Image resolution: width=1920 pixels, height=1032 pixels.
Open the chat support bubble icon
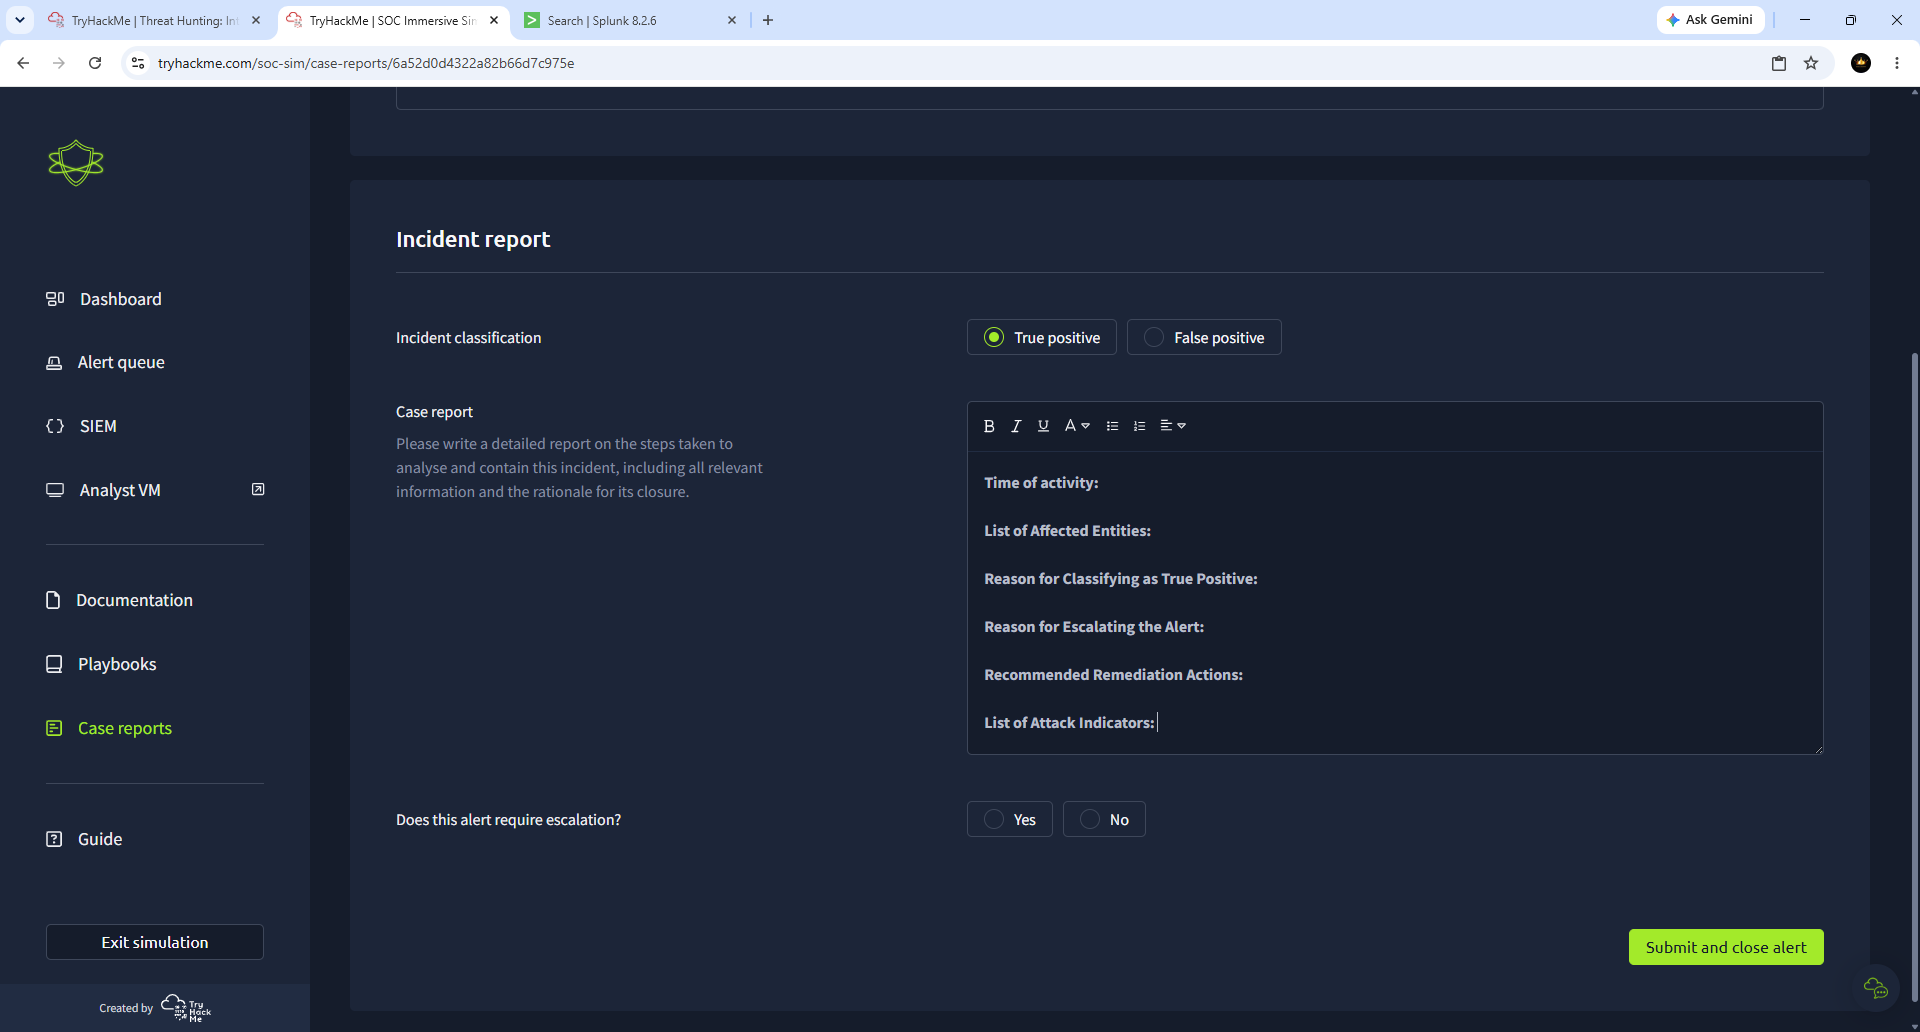(x=1876, y=988)
